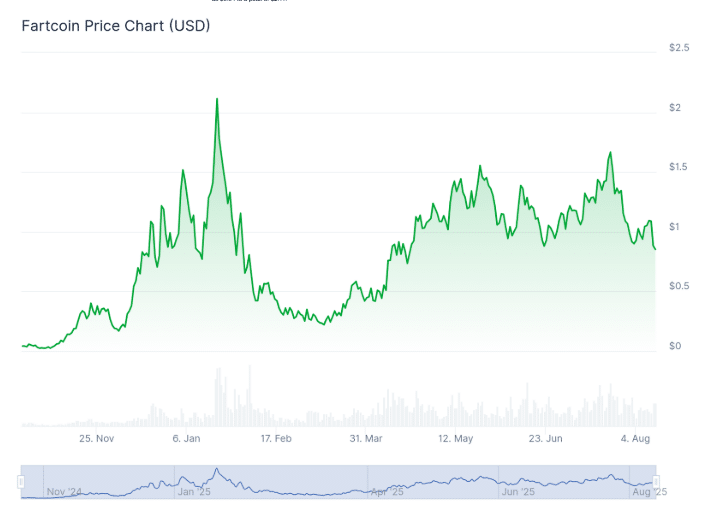
Task: Click the $2.5 y-axis label
Action: pyautogui.click(x=679, y=48)
